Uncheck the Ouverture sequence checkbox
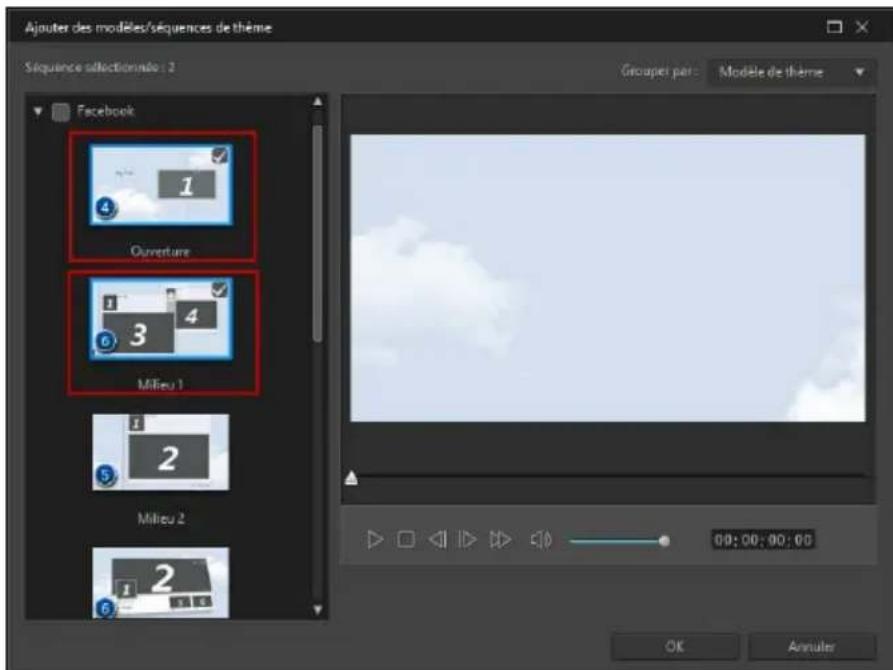The image size is (893, 670). tap(221, 155)
